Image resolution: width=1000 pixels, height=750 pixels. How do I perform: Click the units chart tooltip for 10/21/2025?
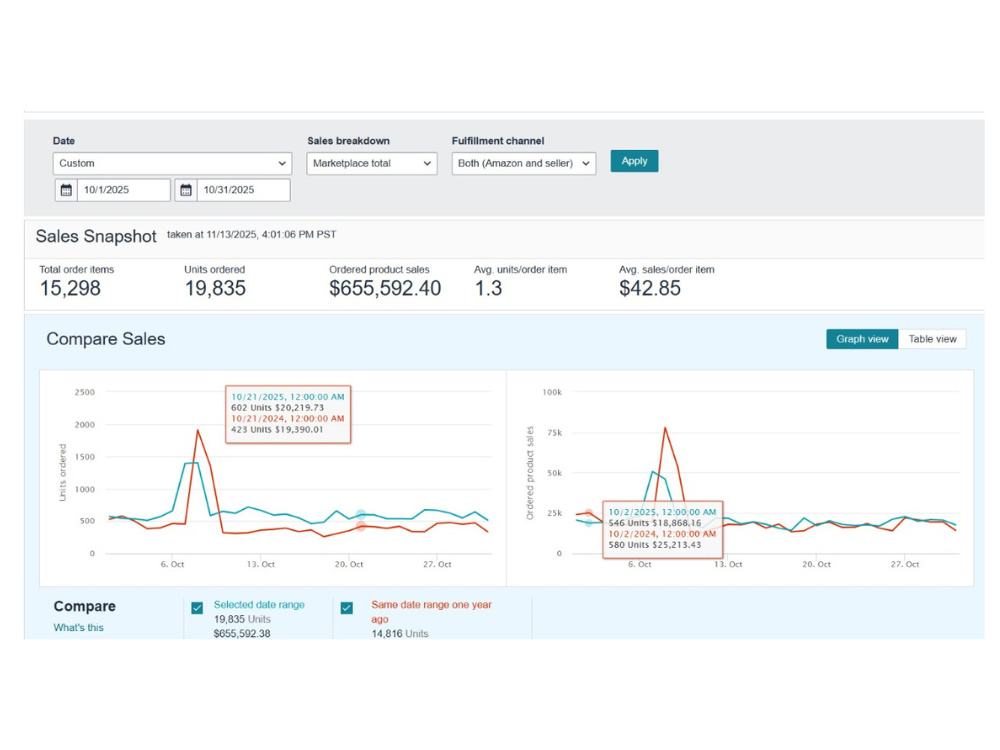(288, 414)
